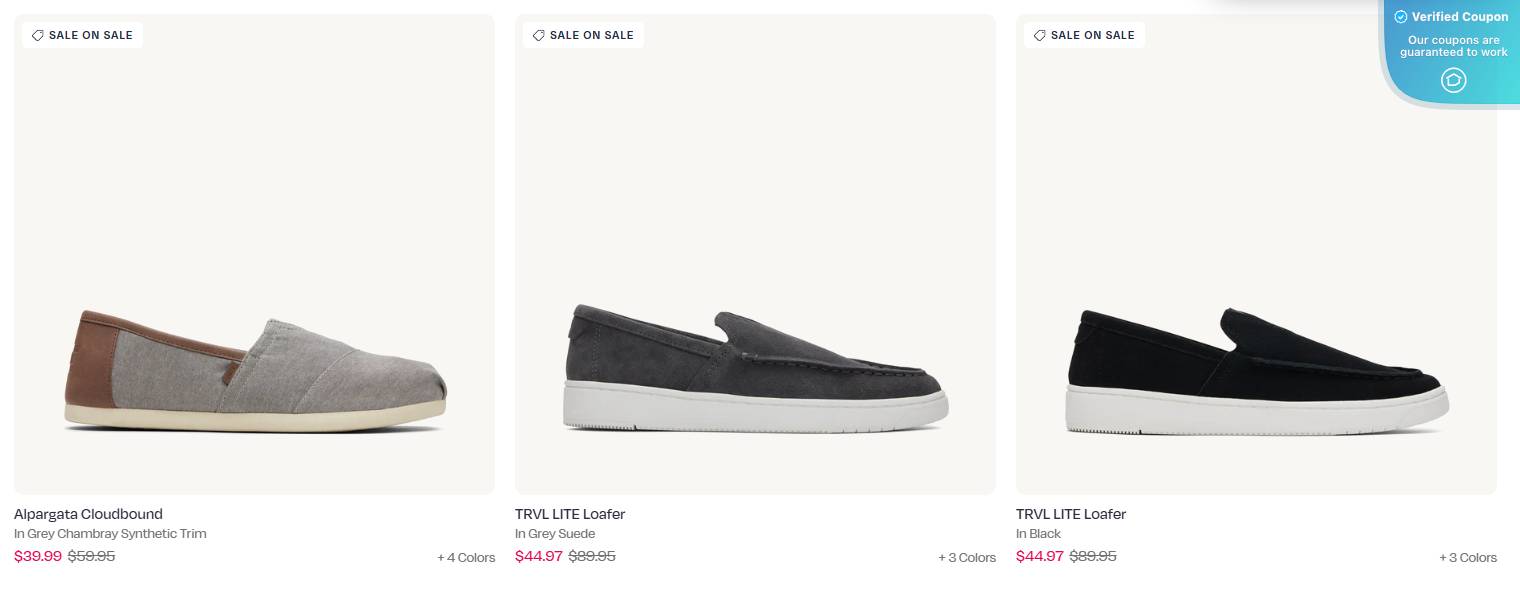Viewport: 1520px width, 591px height.
Task: Click the grey suede loafer product image
Action: coord(755,370)
